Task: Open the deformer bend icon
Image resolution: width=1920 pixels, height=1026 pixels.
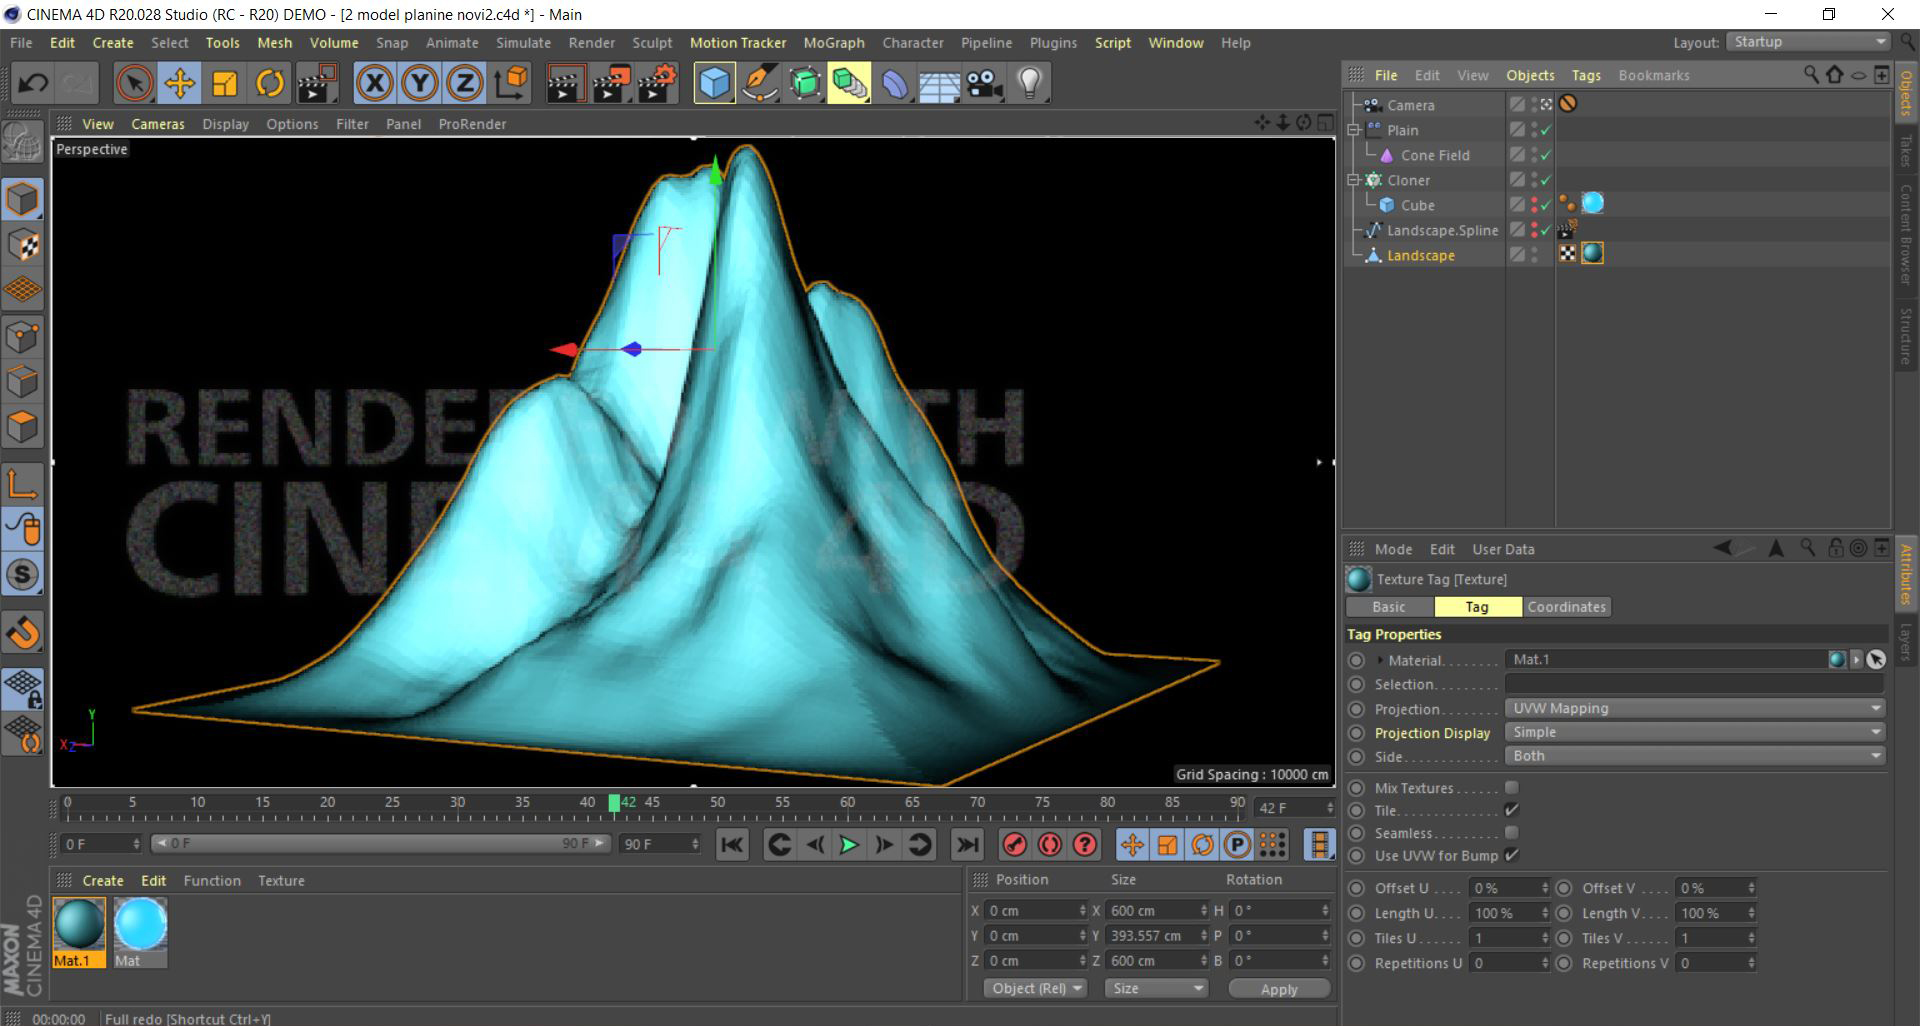Action: coord(894,83)
